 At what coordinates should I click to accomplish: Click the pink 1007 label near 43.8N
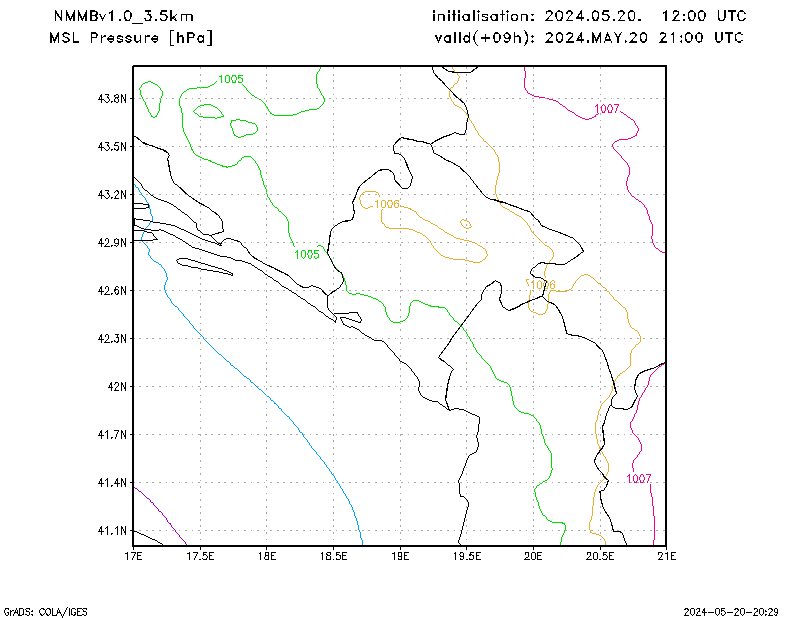(x=607, y=109)
